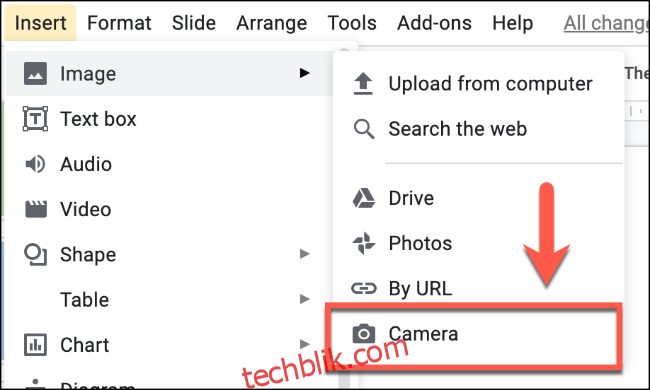Viewport: 650px width, 390px height.
Task: Click the upload arrow icon
Action: click(x=363, y=83)
